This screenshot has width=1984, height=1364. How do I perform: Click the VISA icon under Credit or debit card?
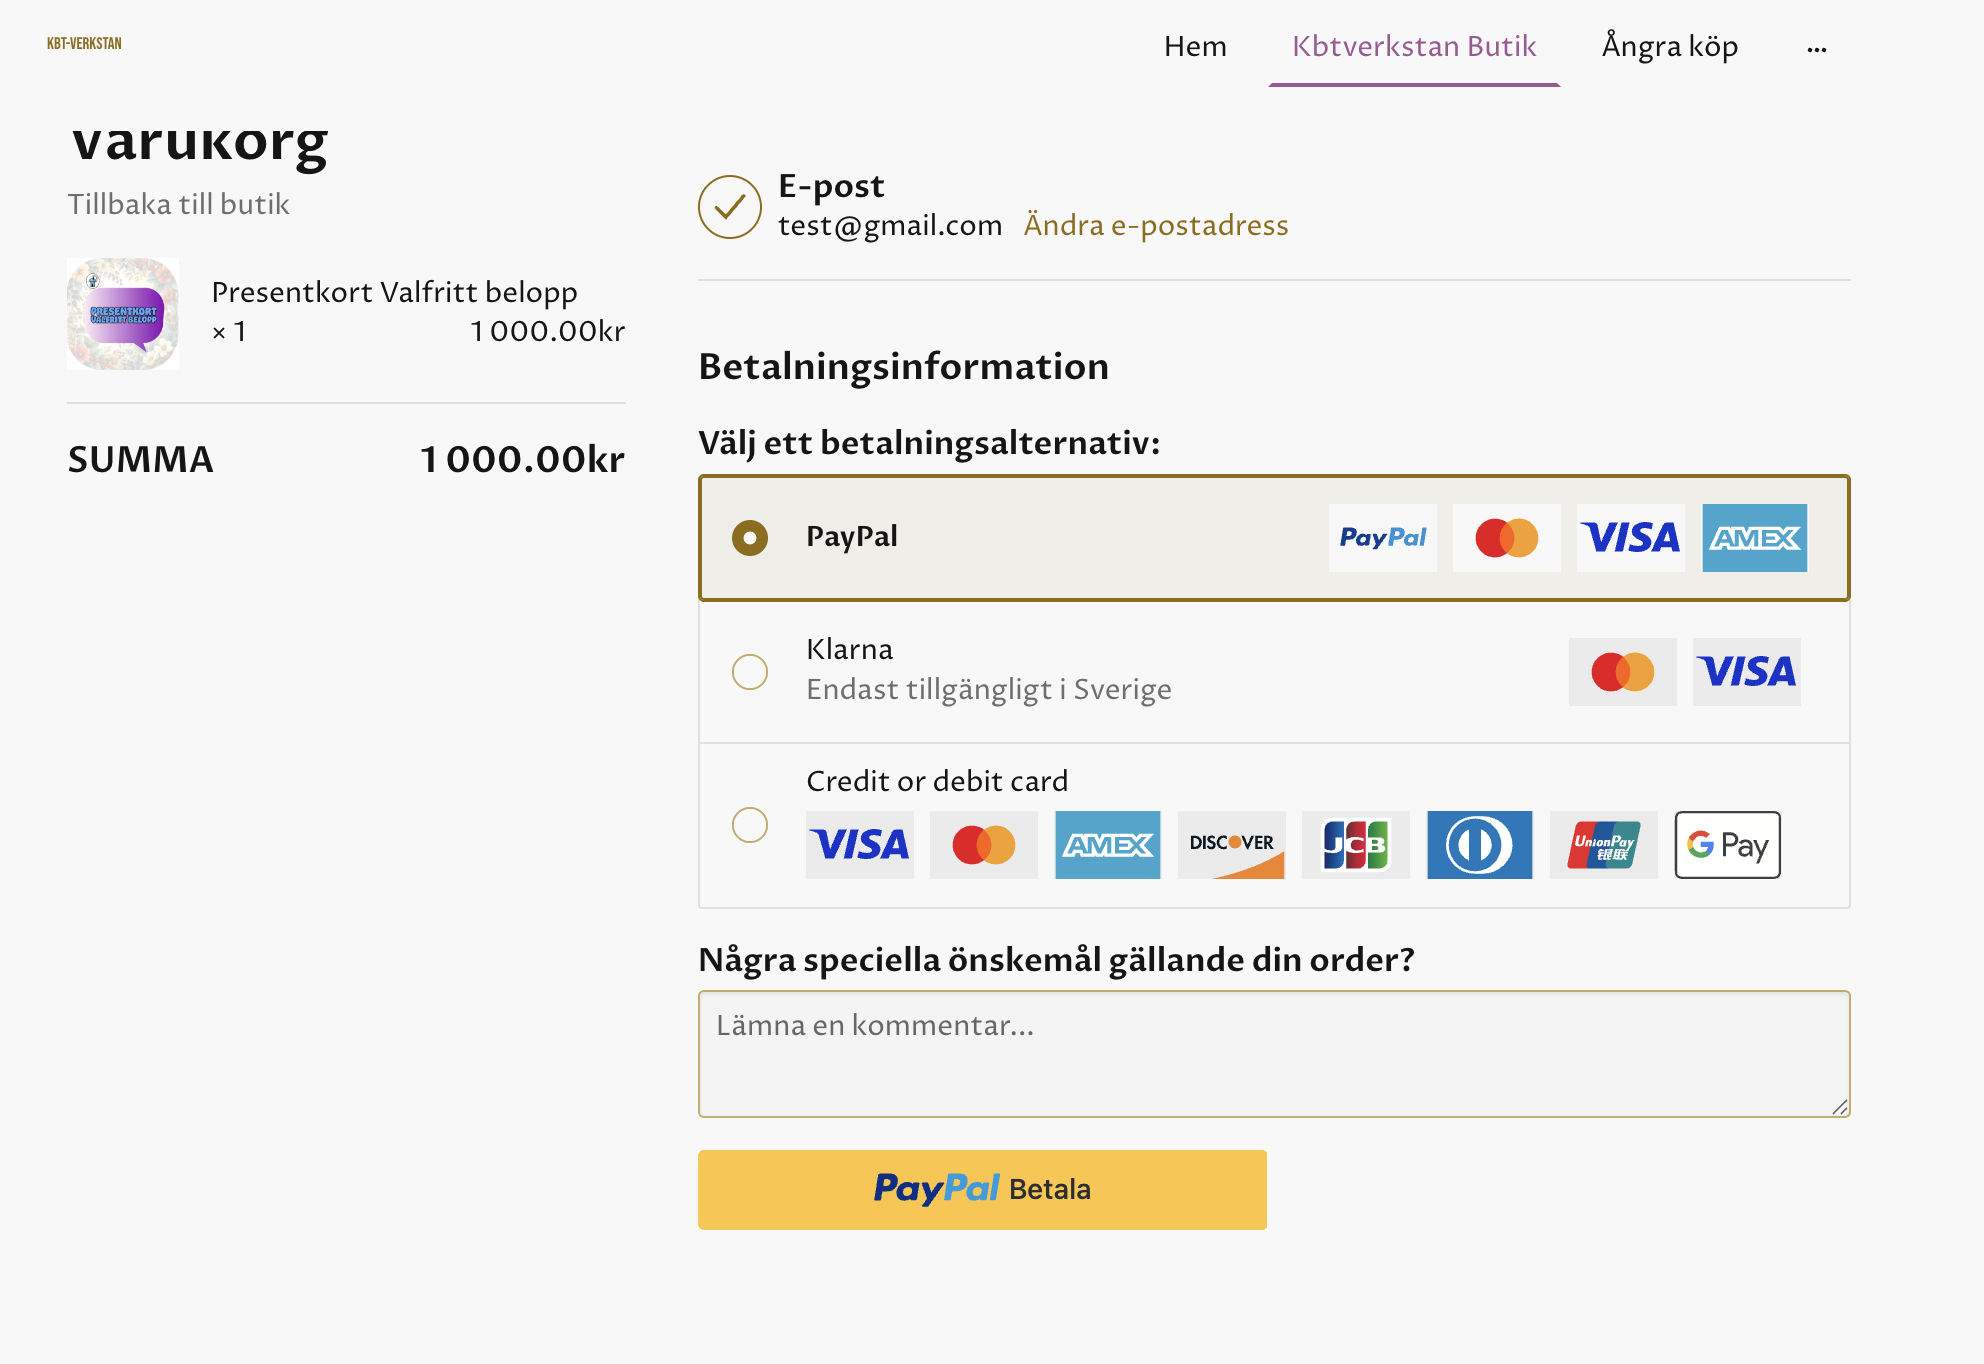(860, 845)
